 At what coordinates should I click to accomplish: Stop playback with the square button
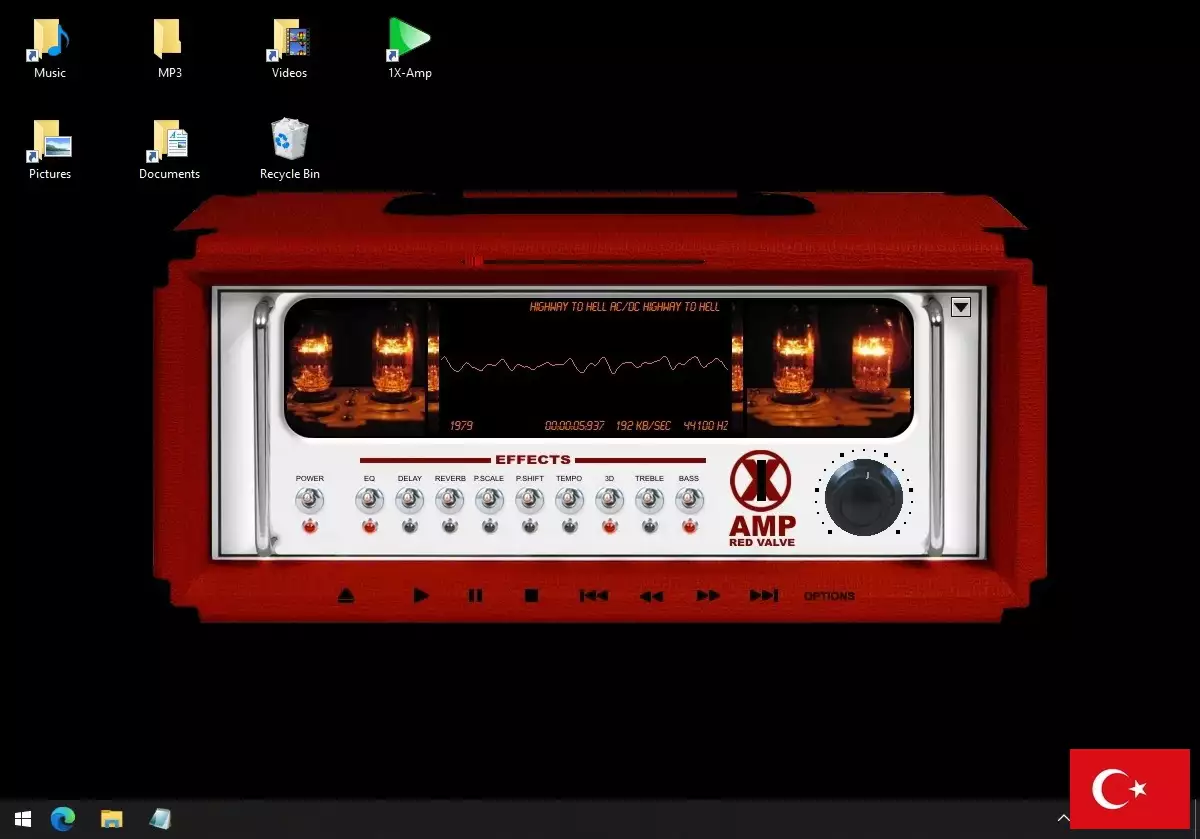[531, 596]
